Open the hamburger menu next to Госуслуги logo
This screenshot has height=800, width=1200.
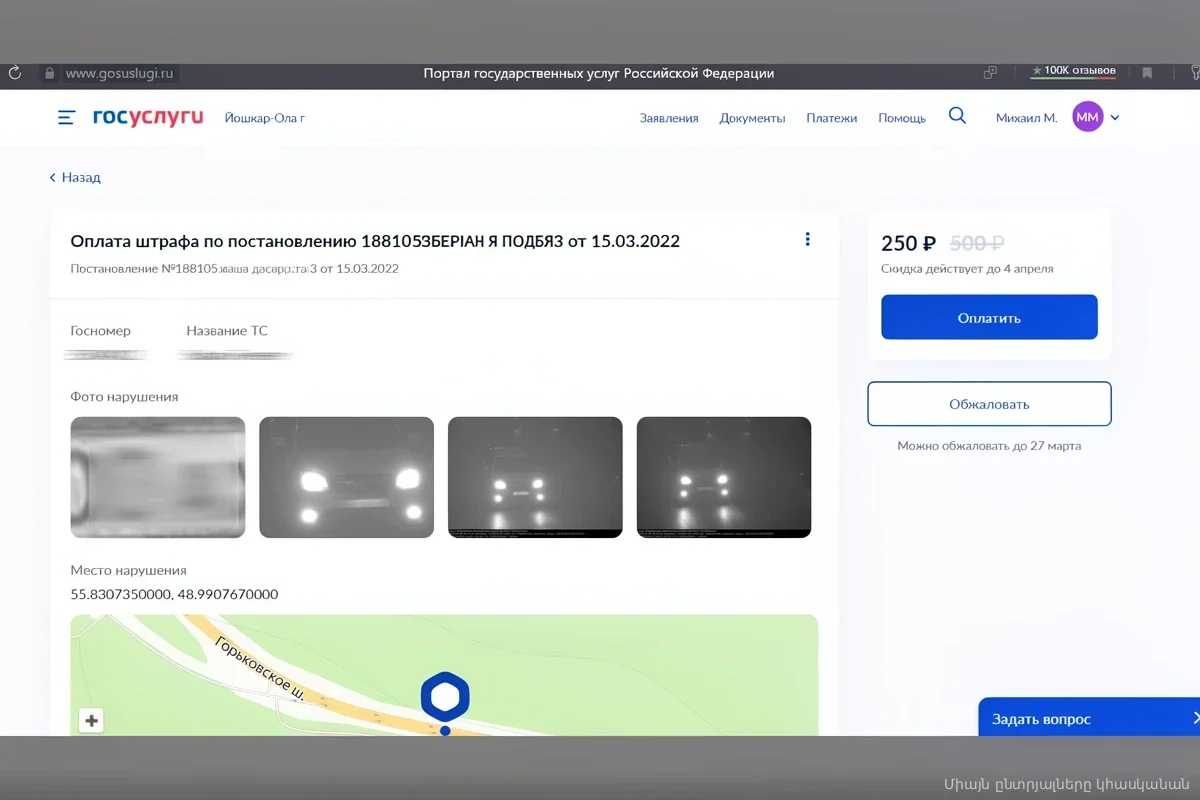click(66, 118)
